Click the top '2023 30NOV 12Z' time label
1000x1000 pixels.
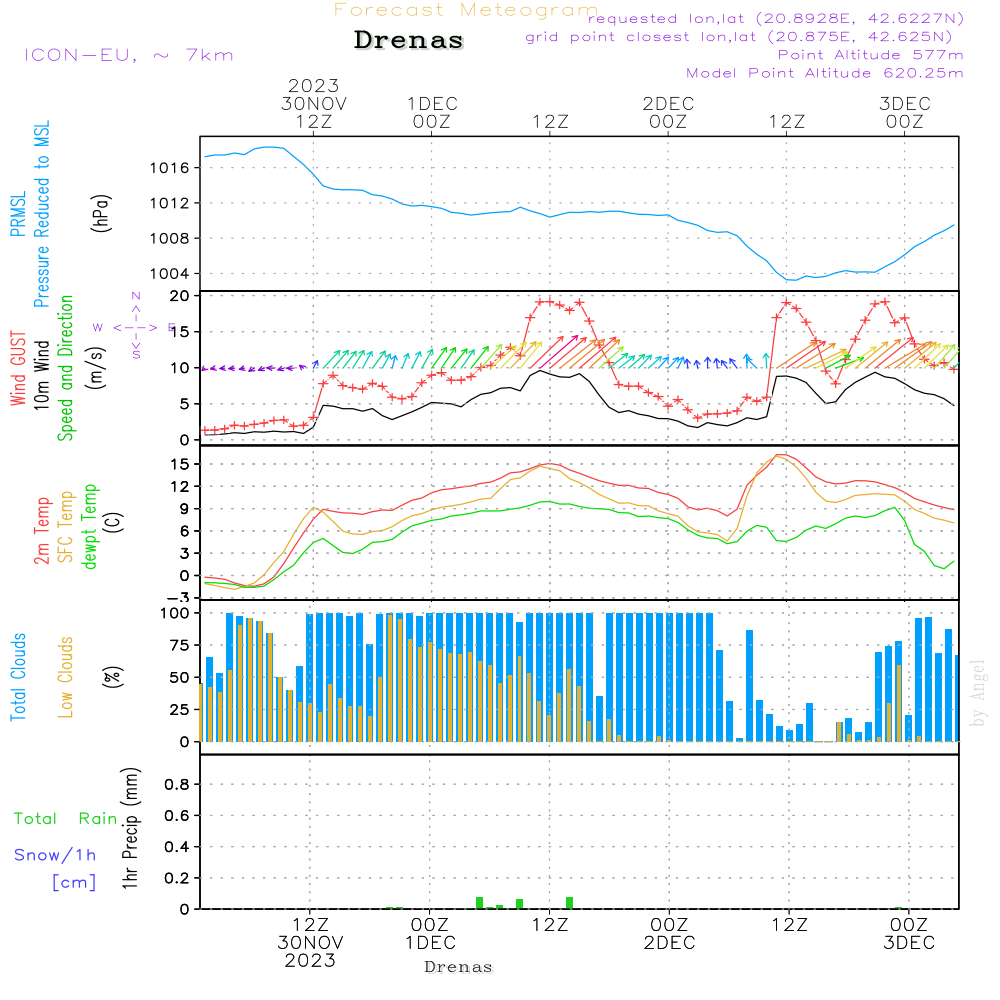[314, 103]
